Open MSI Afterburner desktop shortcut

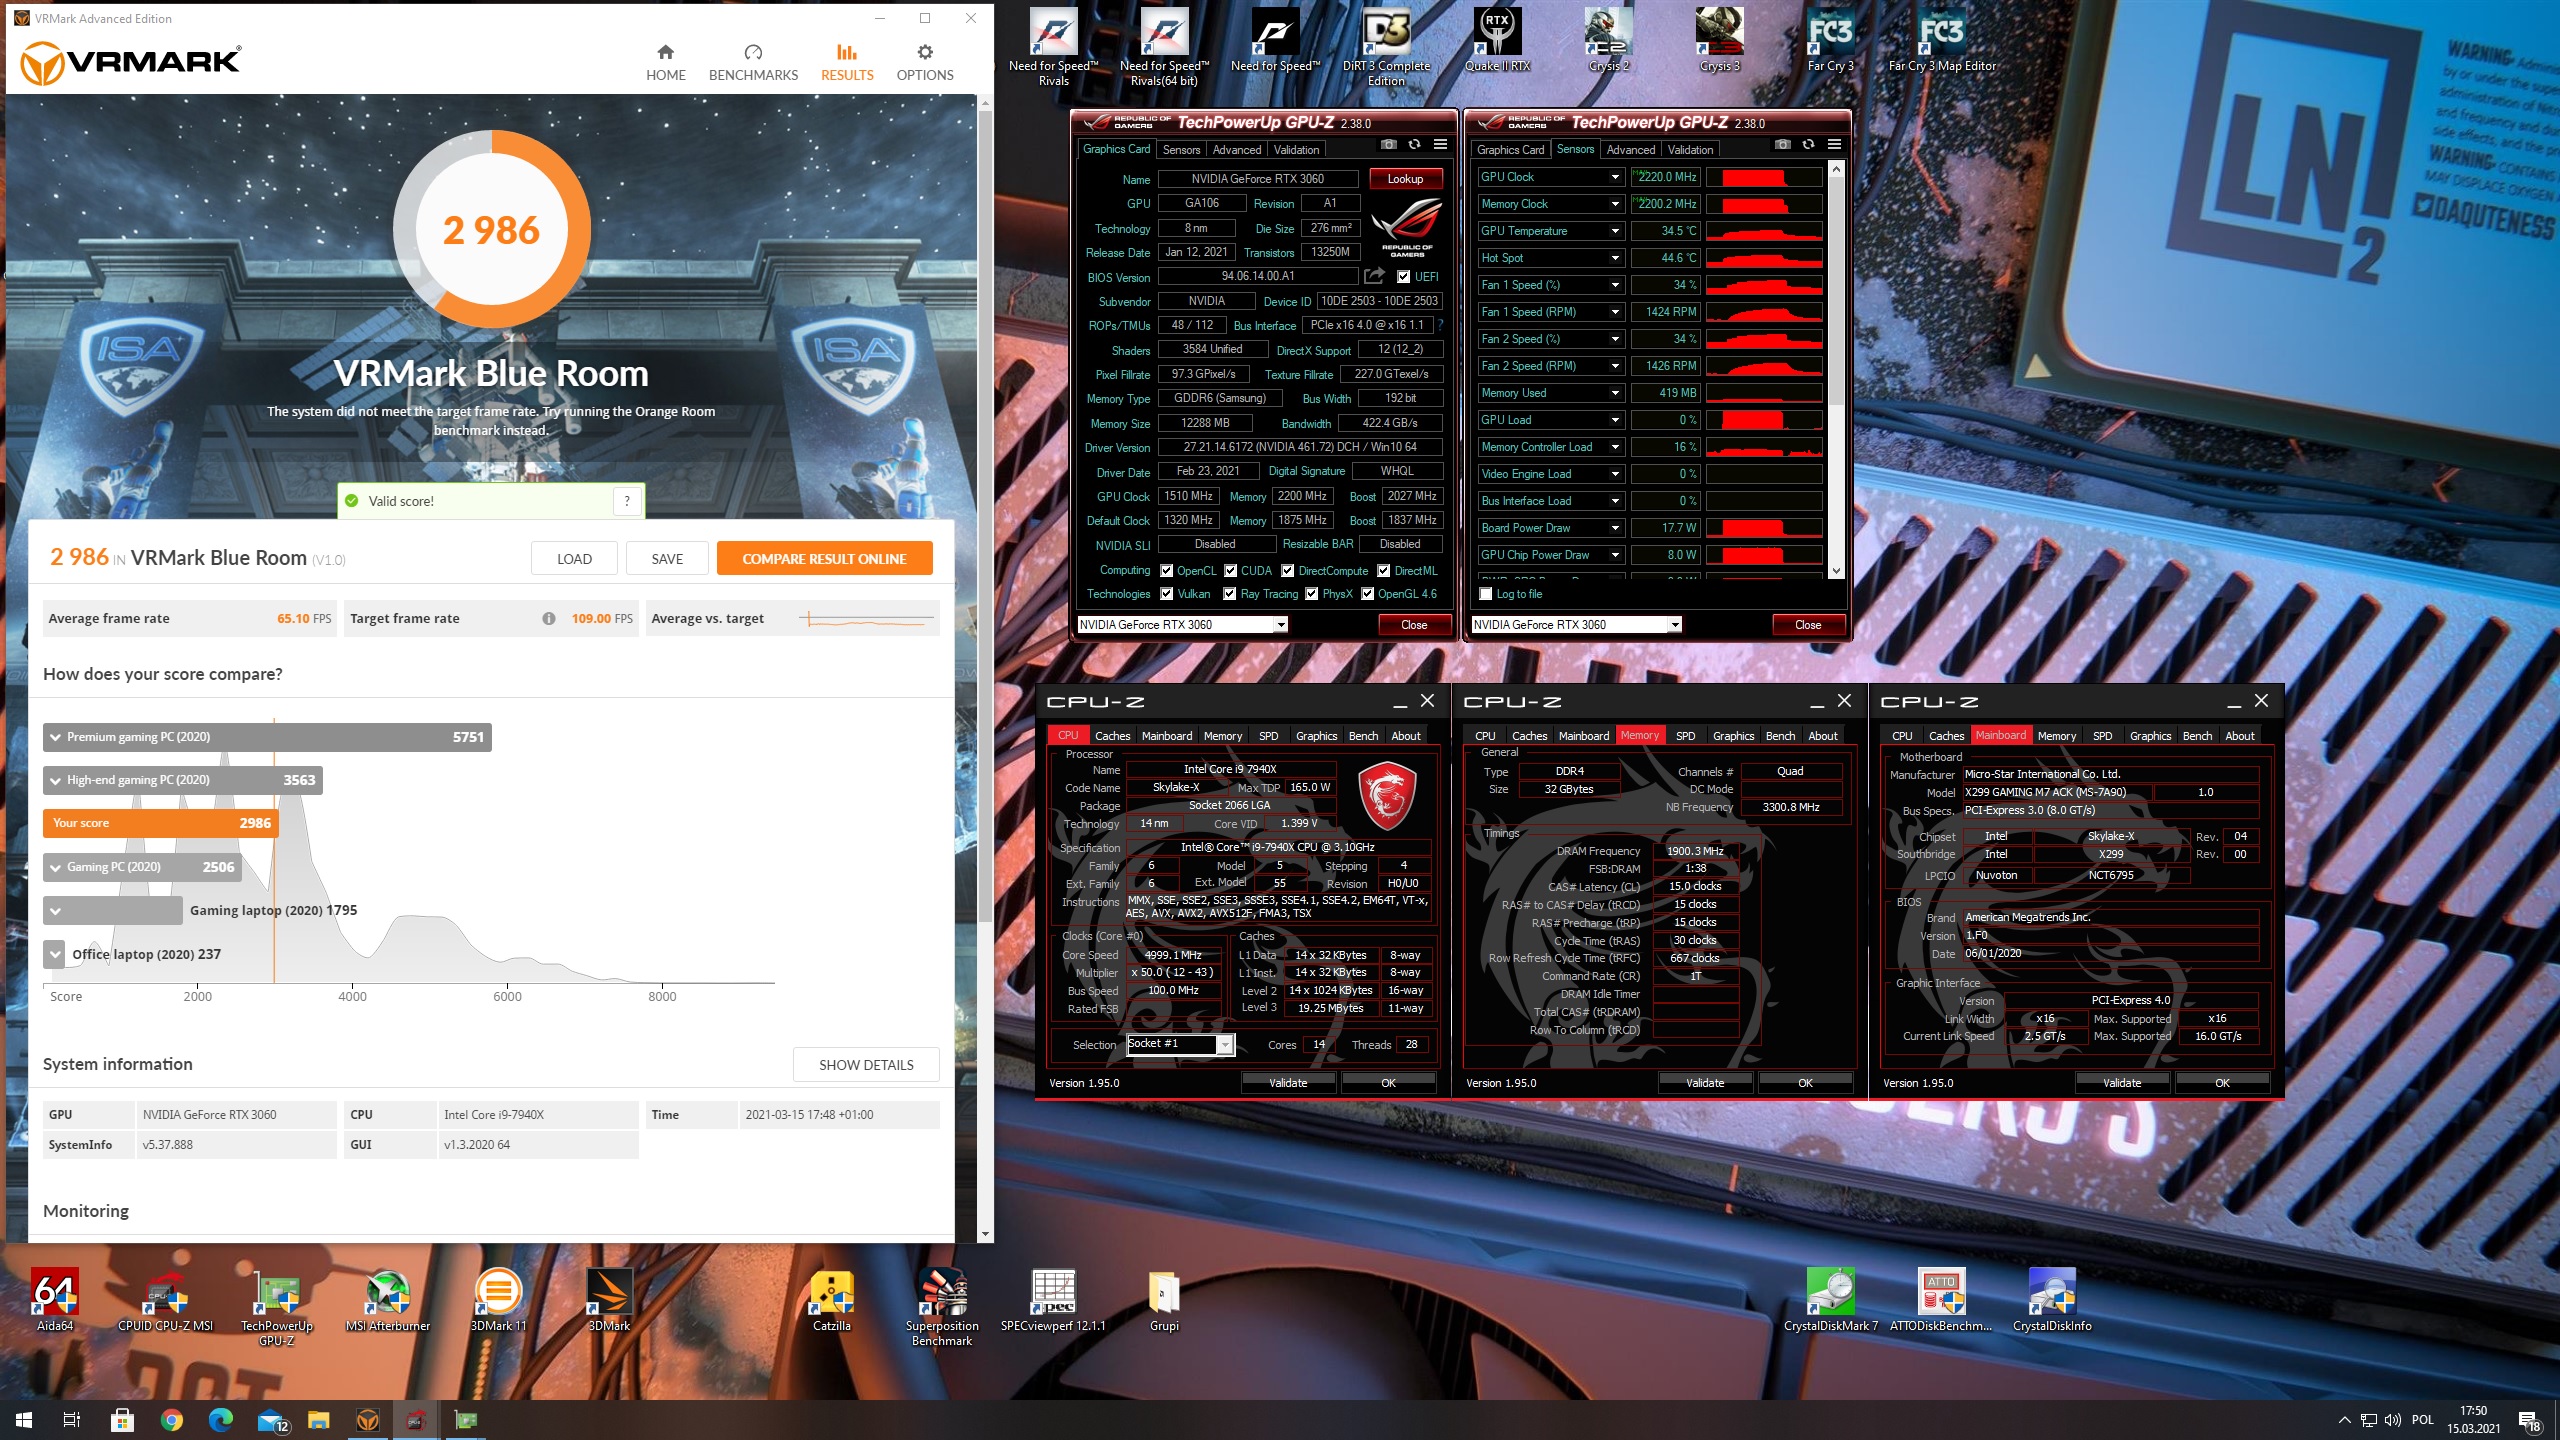[388, 1300]
